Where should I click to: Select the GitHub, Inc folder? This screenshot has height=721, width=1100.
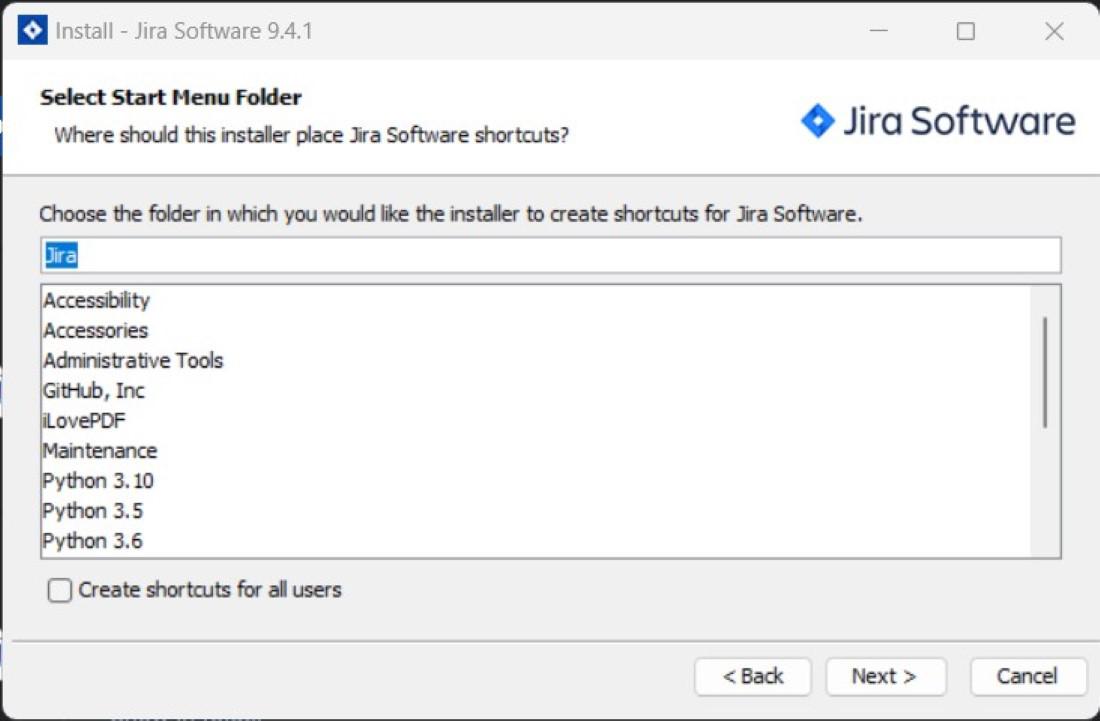91,390
